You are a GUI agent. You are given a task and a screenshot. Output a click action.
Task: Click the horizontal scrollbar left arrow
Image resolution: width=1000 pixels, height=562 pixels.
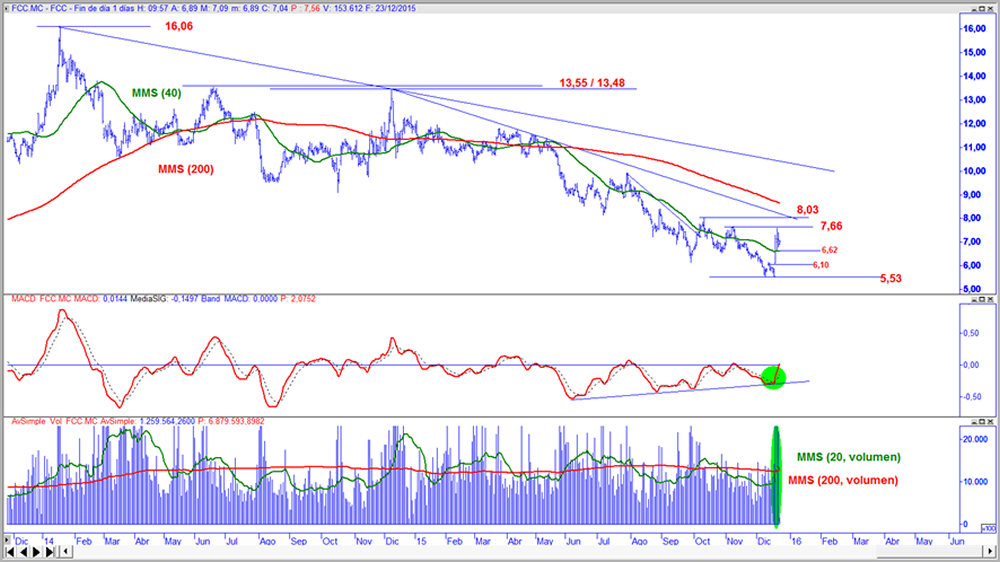66,551
